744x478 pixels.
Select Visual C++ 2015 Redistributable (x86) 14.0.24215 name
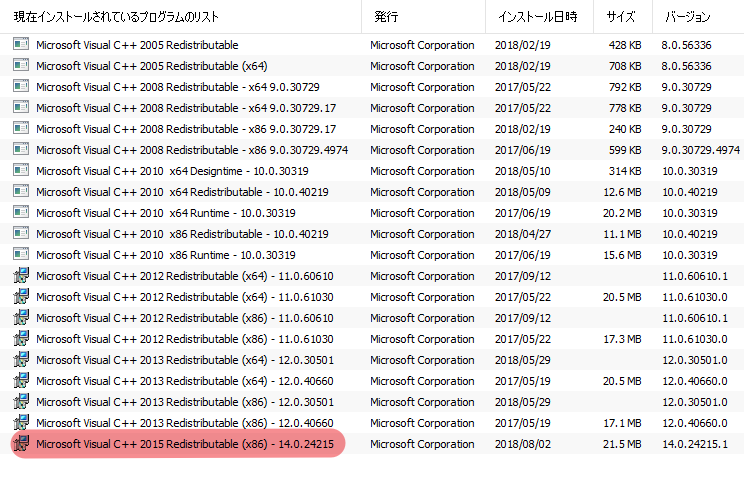click(x=185, y=444)
